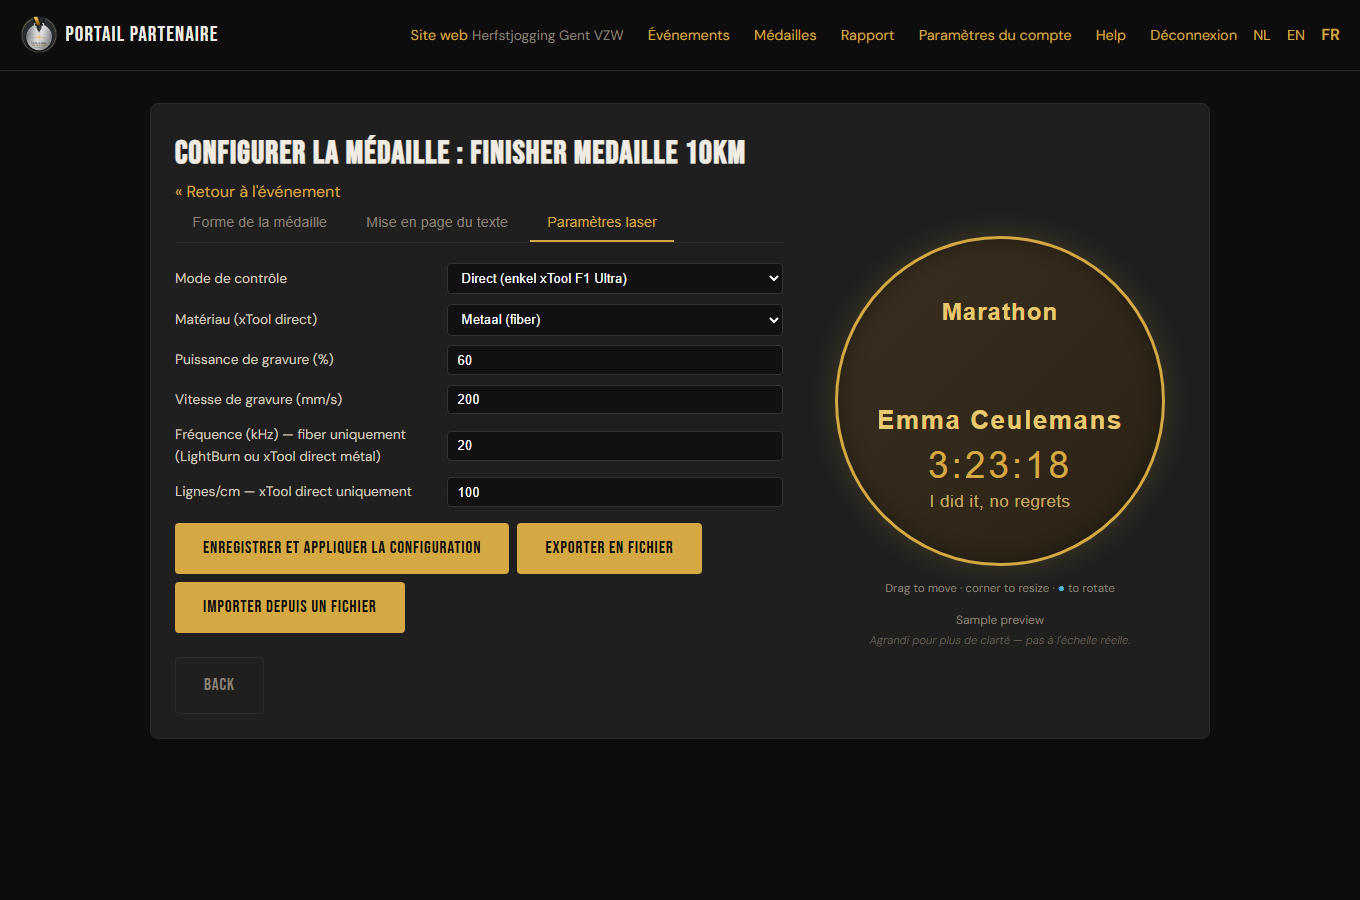The width and height of the screenshot is (1360, 900).
Task: Focus the Puissance de gravure field
Action: [614, 360]
